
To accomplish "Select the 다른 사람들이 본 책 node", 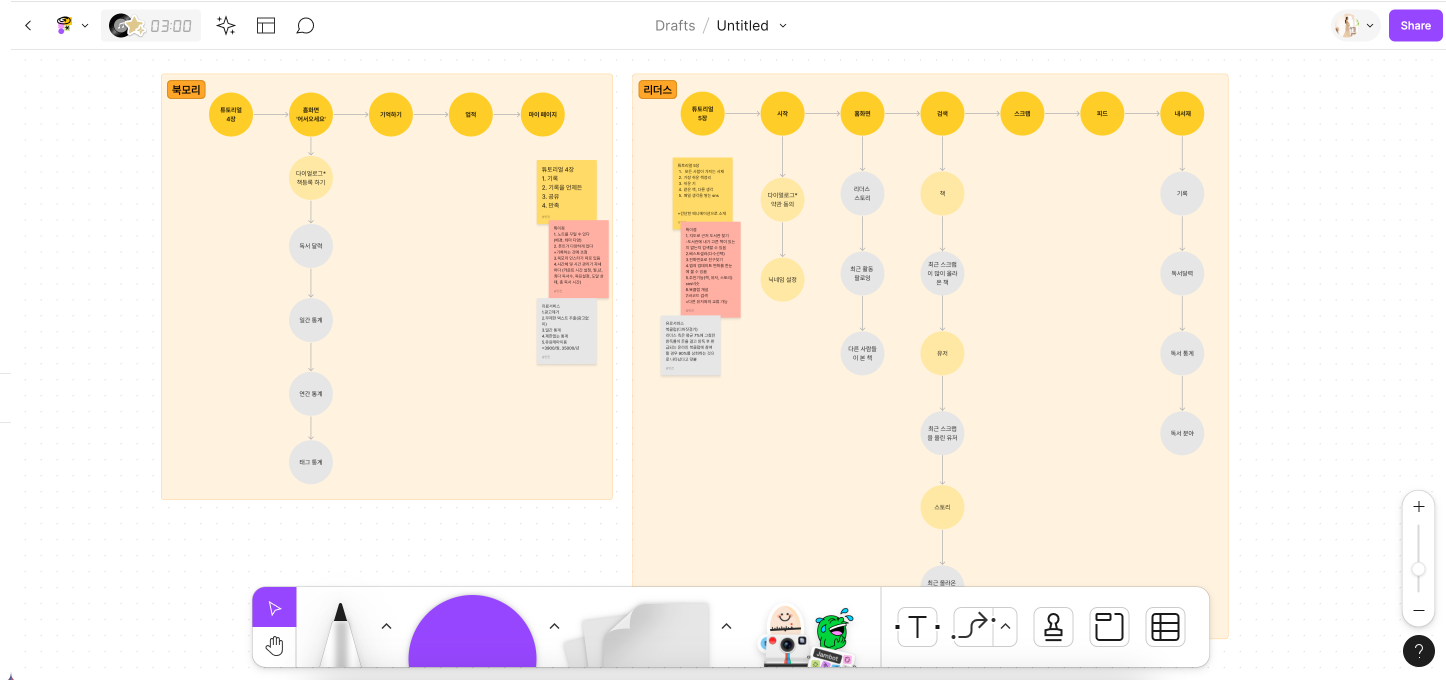I will click(x=862, y=353).
